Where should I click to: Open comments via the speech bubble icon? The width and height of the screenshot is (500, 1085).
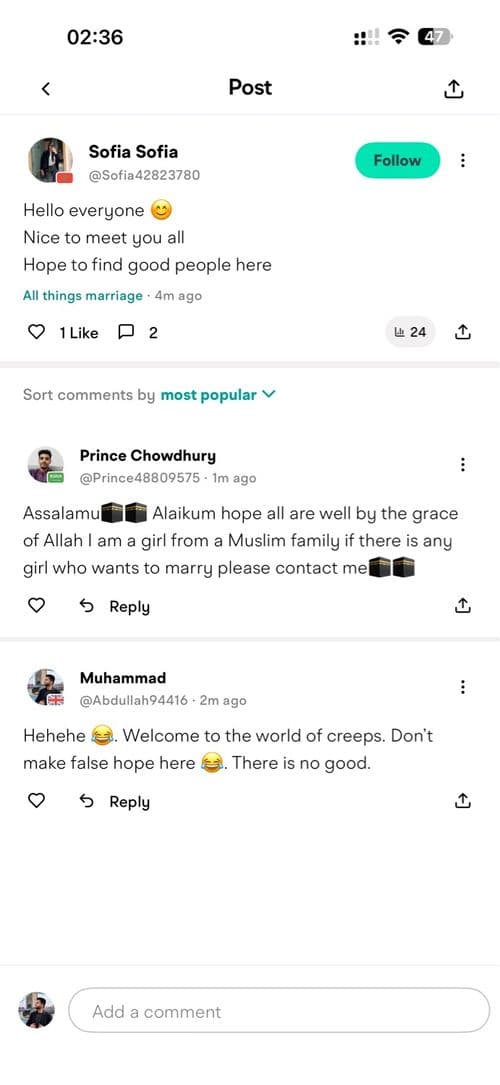coord(126,333)
